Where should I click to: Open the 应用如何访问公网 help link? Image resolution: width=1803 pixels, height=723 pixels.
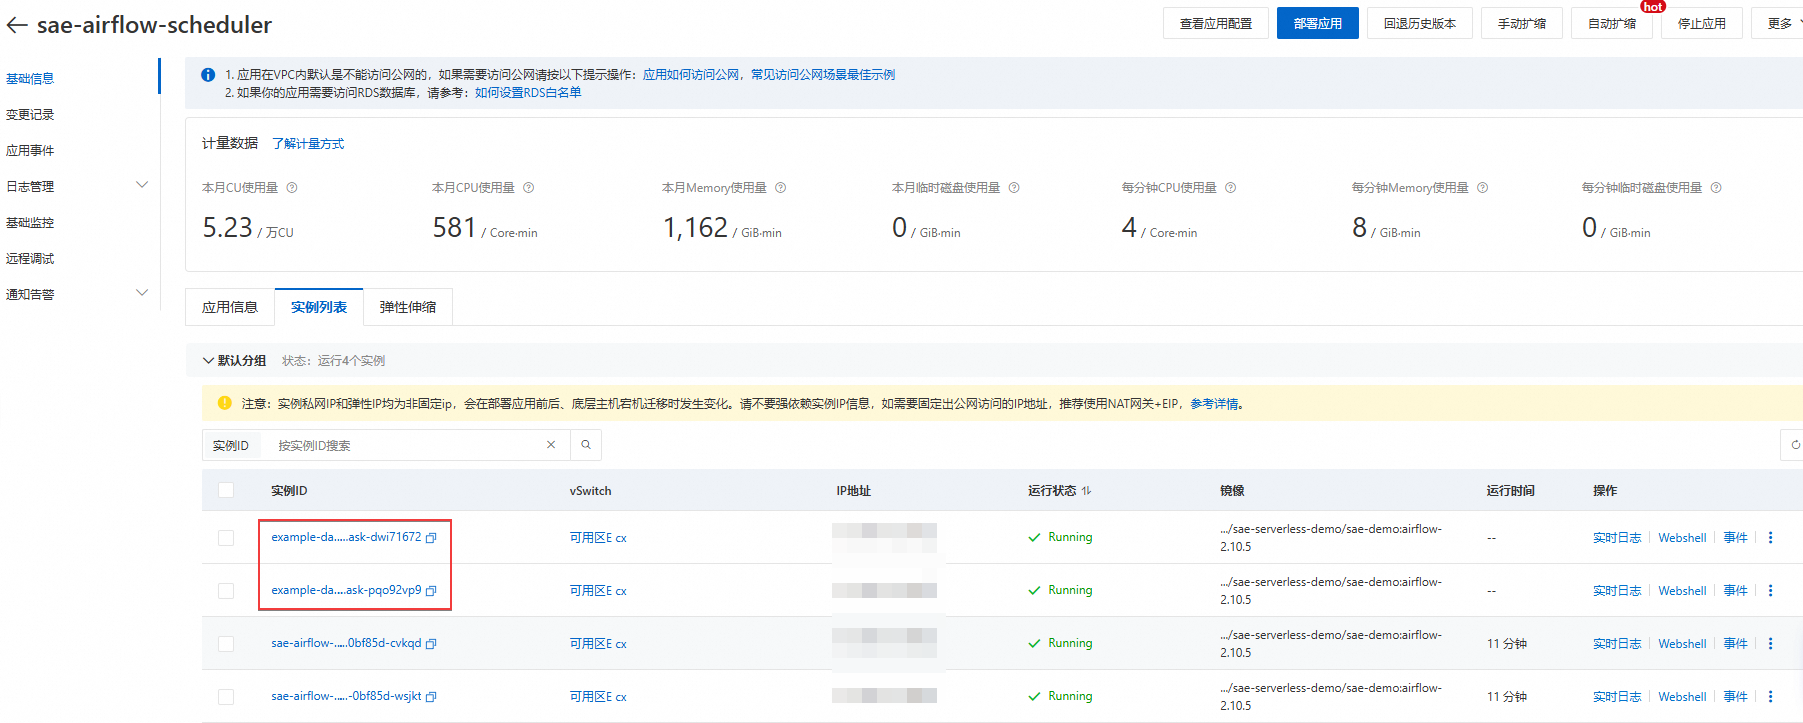click(691, 74)
